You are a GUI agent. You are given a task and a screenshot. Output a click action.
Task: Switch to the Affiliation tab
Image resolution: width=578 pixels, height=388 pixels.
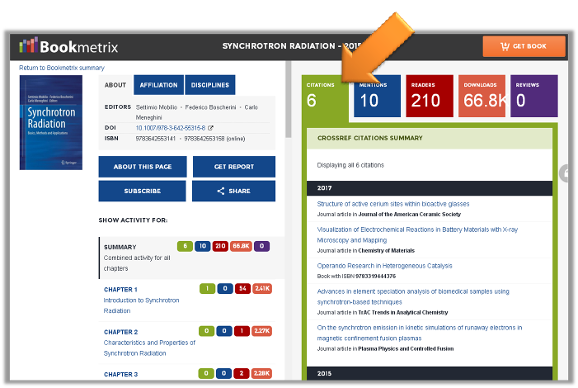(159, 85)
